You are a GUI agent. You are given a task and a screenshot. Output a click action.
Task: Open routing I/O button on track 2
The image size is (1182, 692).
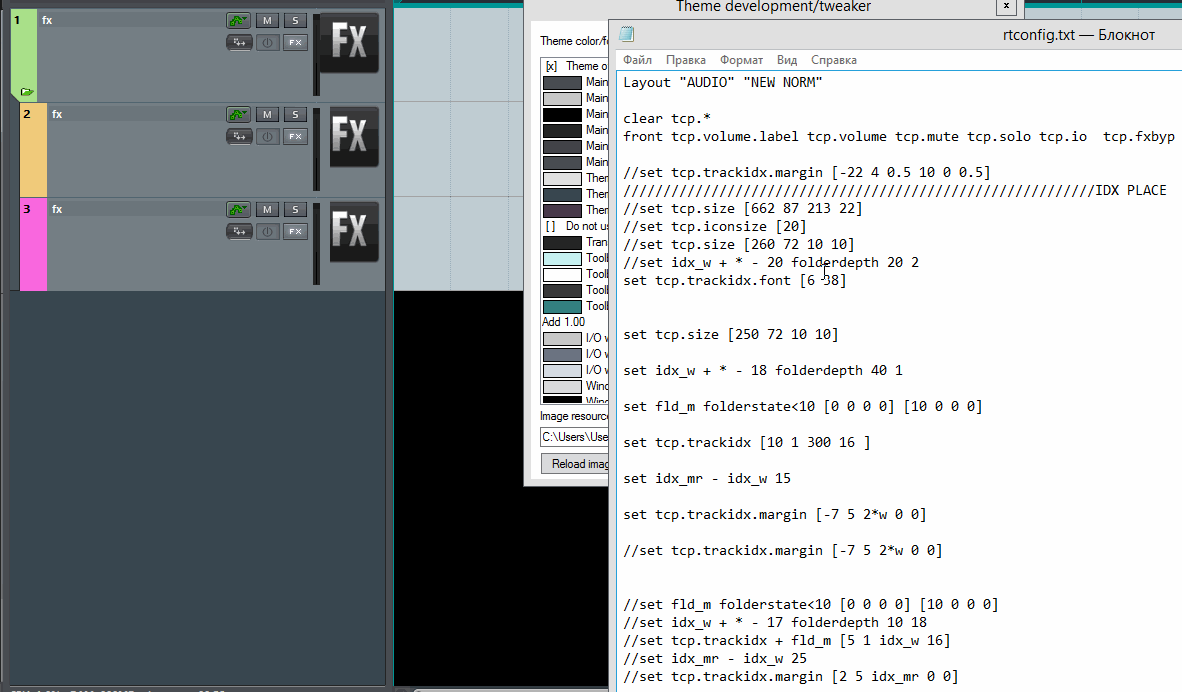(239, 136)
